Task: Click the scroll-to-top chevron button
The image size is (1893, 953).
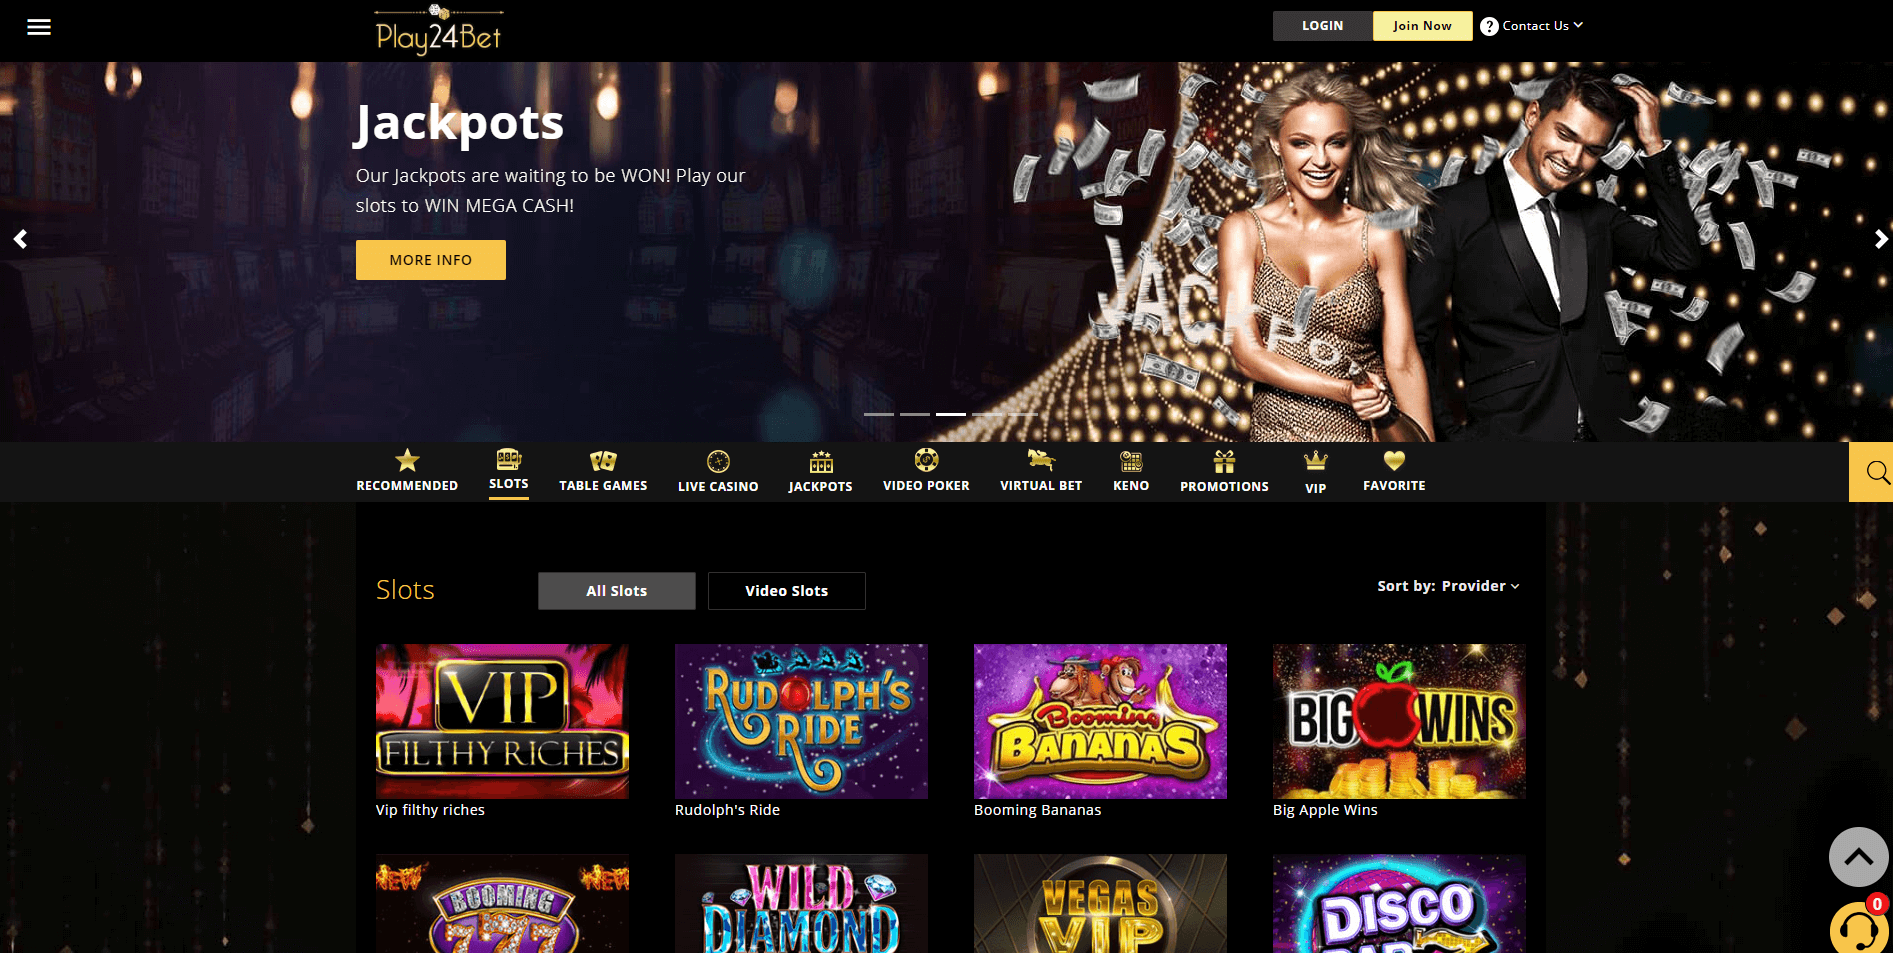Action: tap(1859, 857)
